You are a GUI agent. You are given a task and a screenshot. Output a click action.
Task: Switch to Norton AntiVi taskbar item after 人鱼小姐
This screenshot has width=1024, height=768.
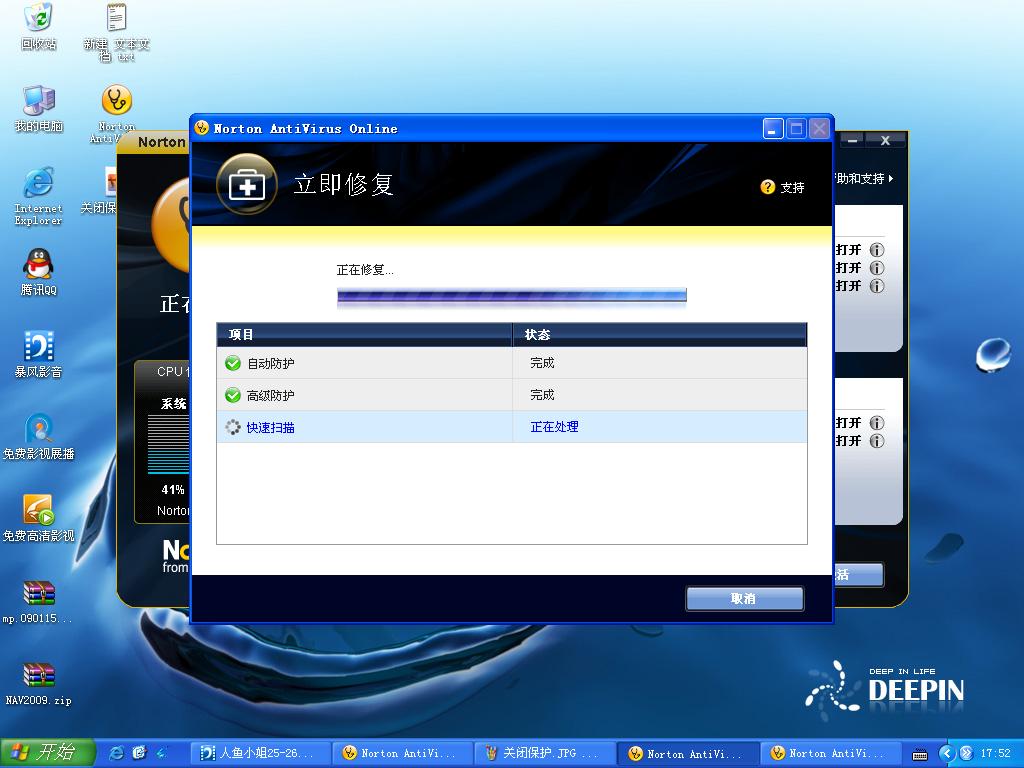click(403, 754)
